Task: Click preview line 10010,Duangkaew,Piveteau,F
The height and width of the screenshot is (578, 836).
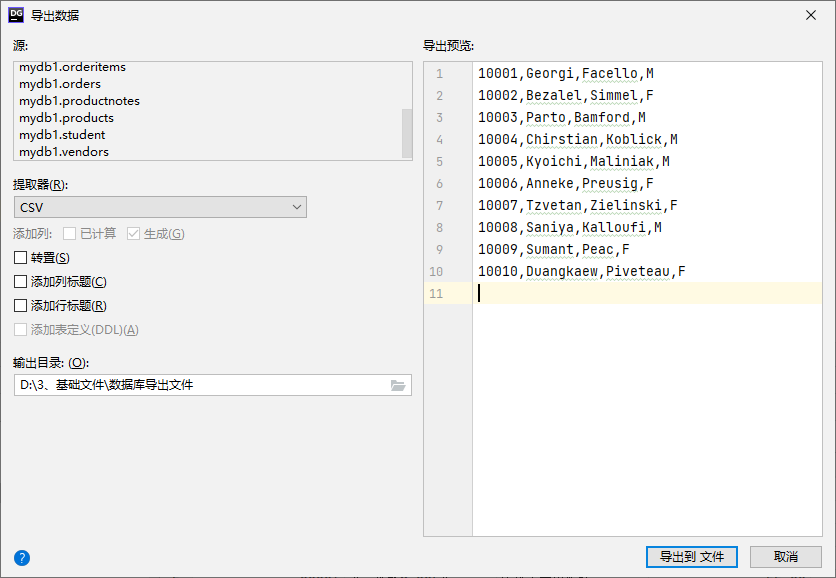Action: [582, 271]
